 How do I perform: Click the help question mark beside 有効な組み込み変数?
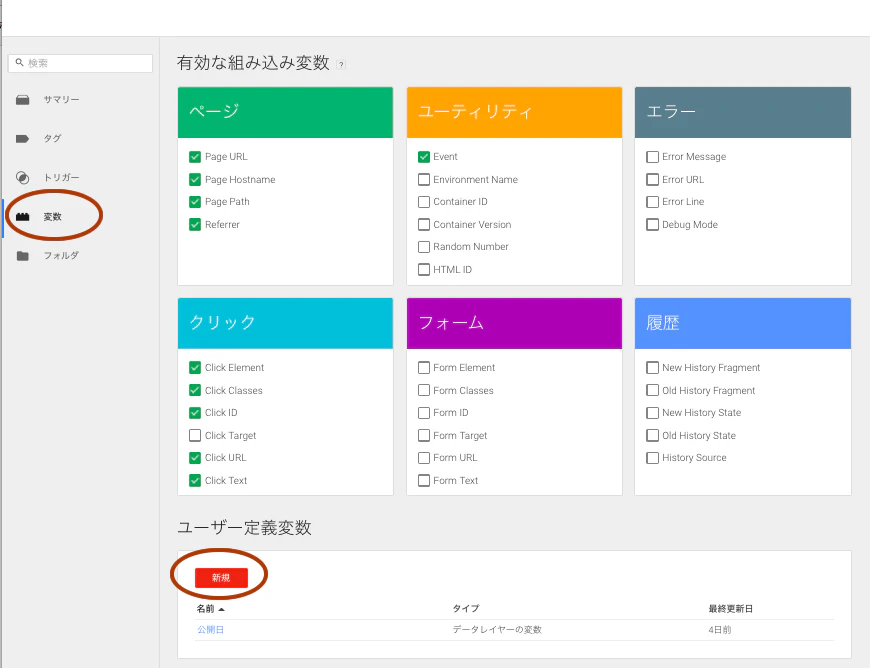pos(341,64)
